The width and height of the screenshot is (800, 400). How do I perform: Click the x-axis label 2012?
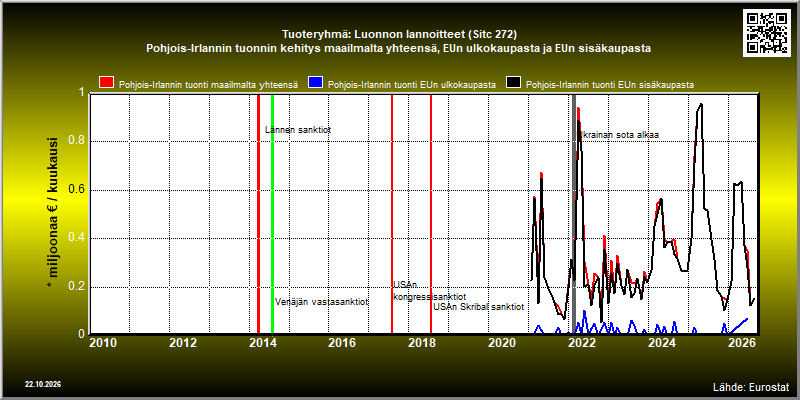coord(183,343)
